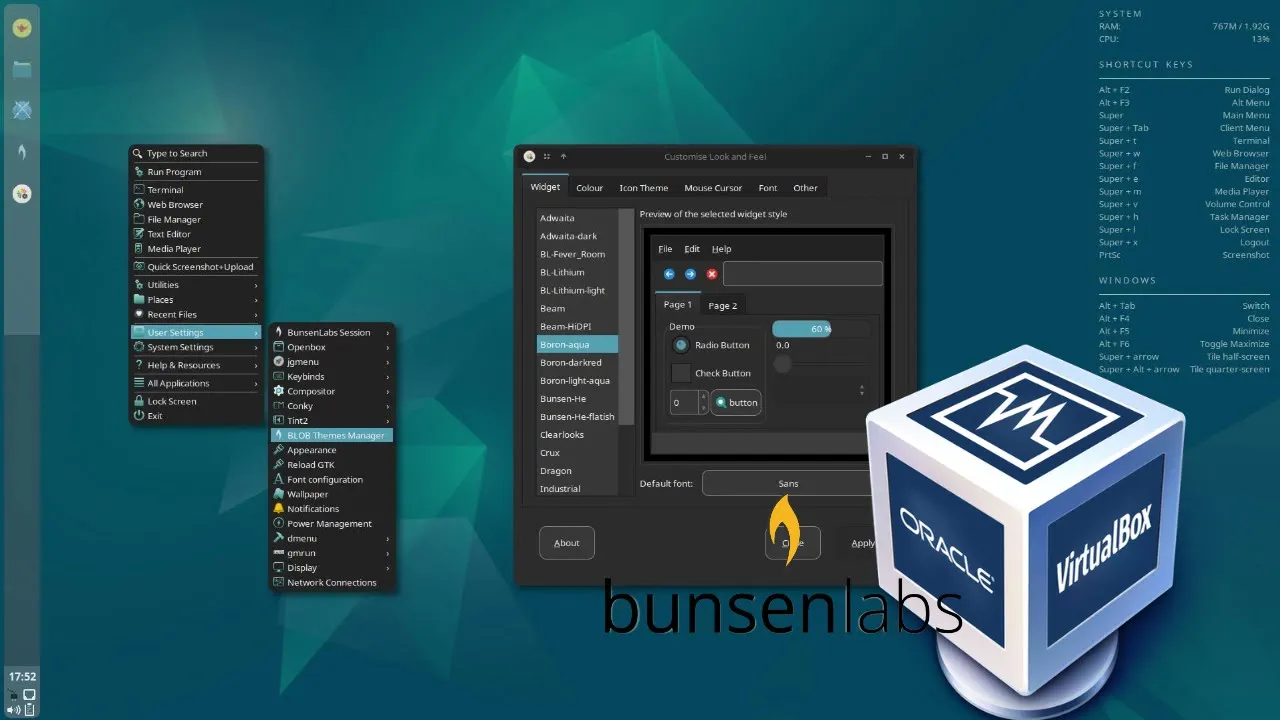This screenshot has width=1280, height=720.
Task: Open Notifications bell entry in submenu
Action: pos(332,509)
